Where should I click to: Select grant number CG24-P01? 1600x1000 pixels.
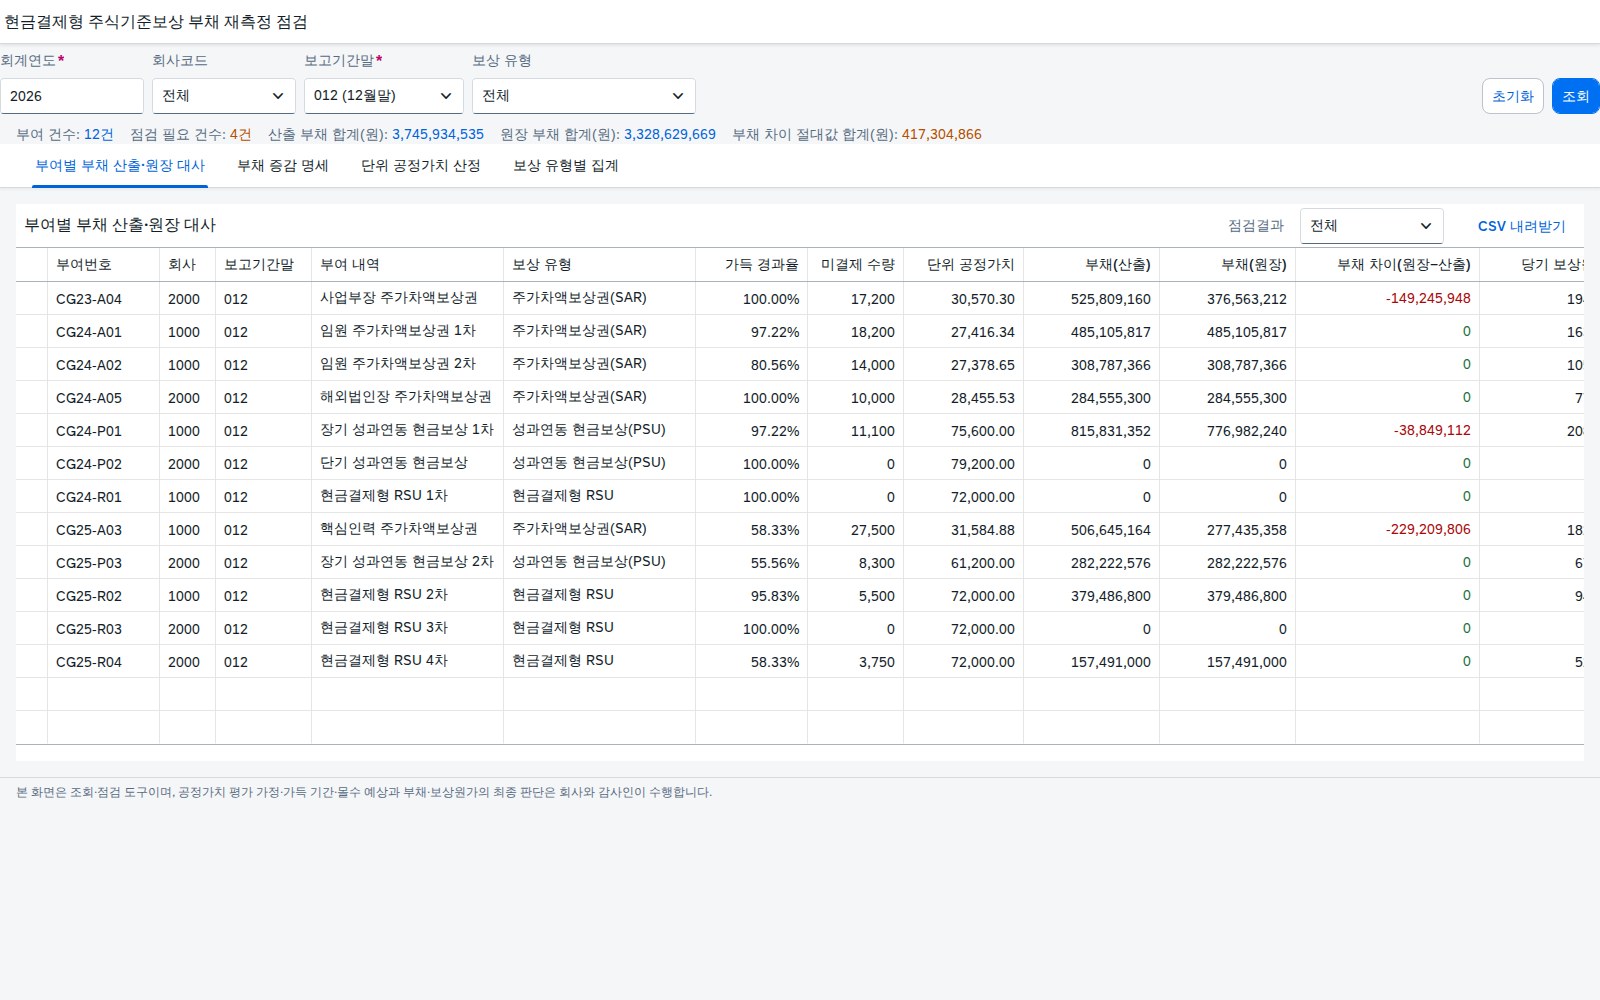tap(89, 431)
